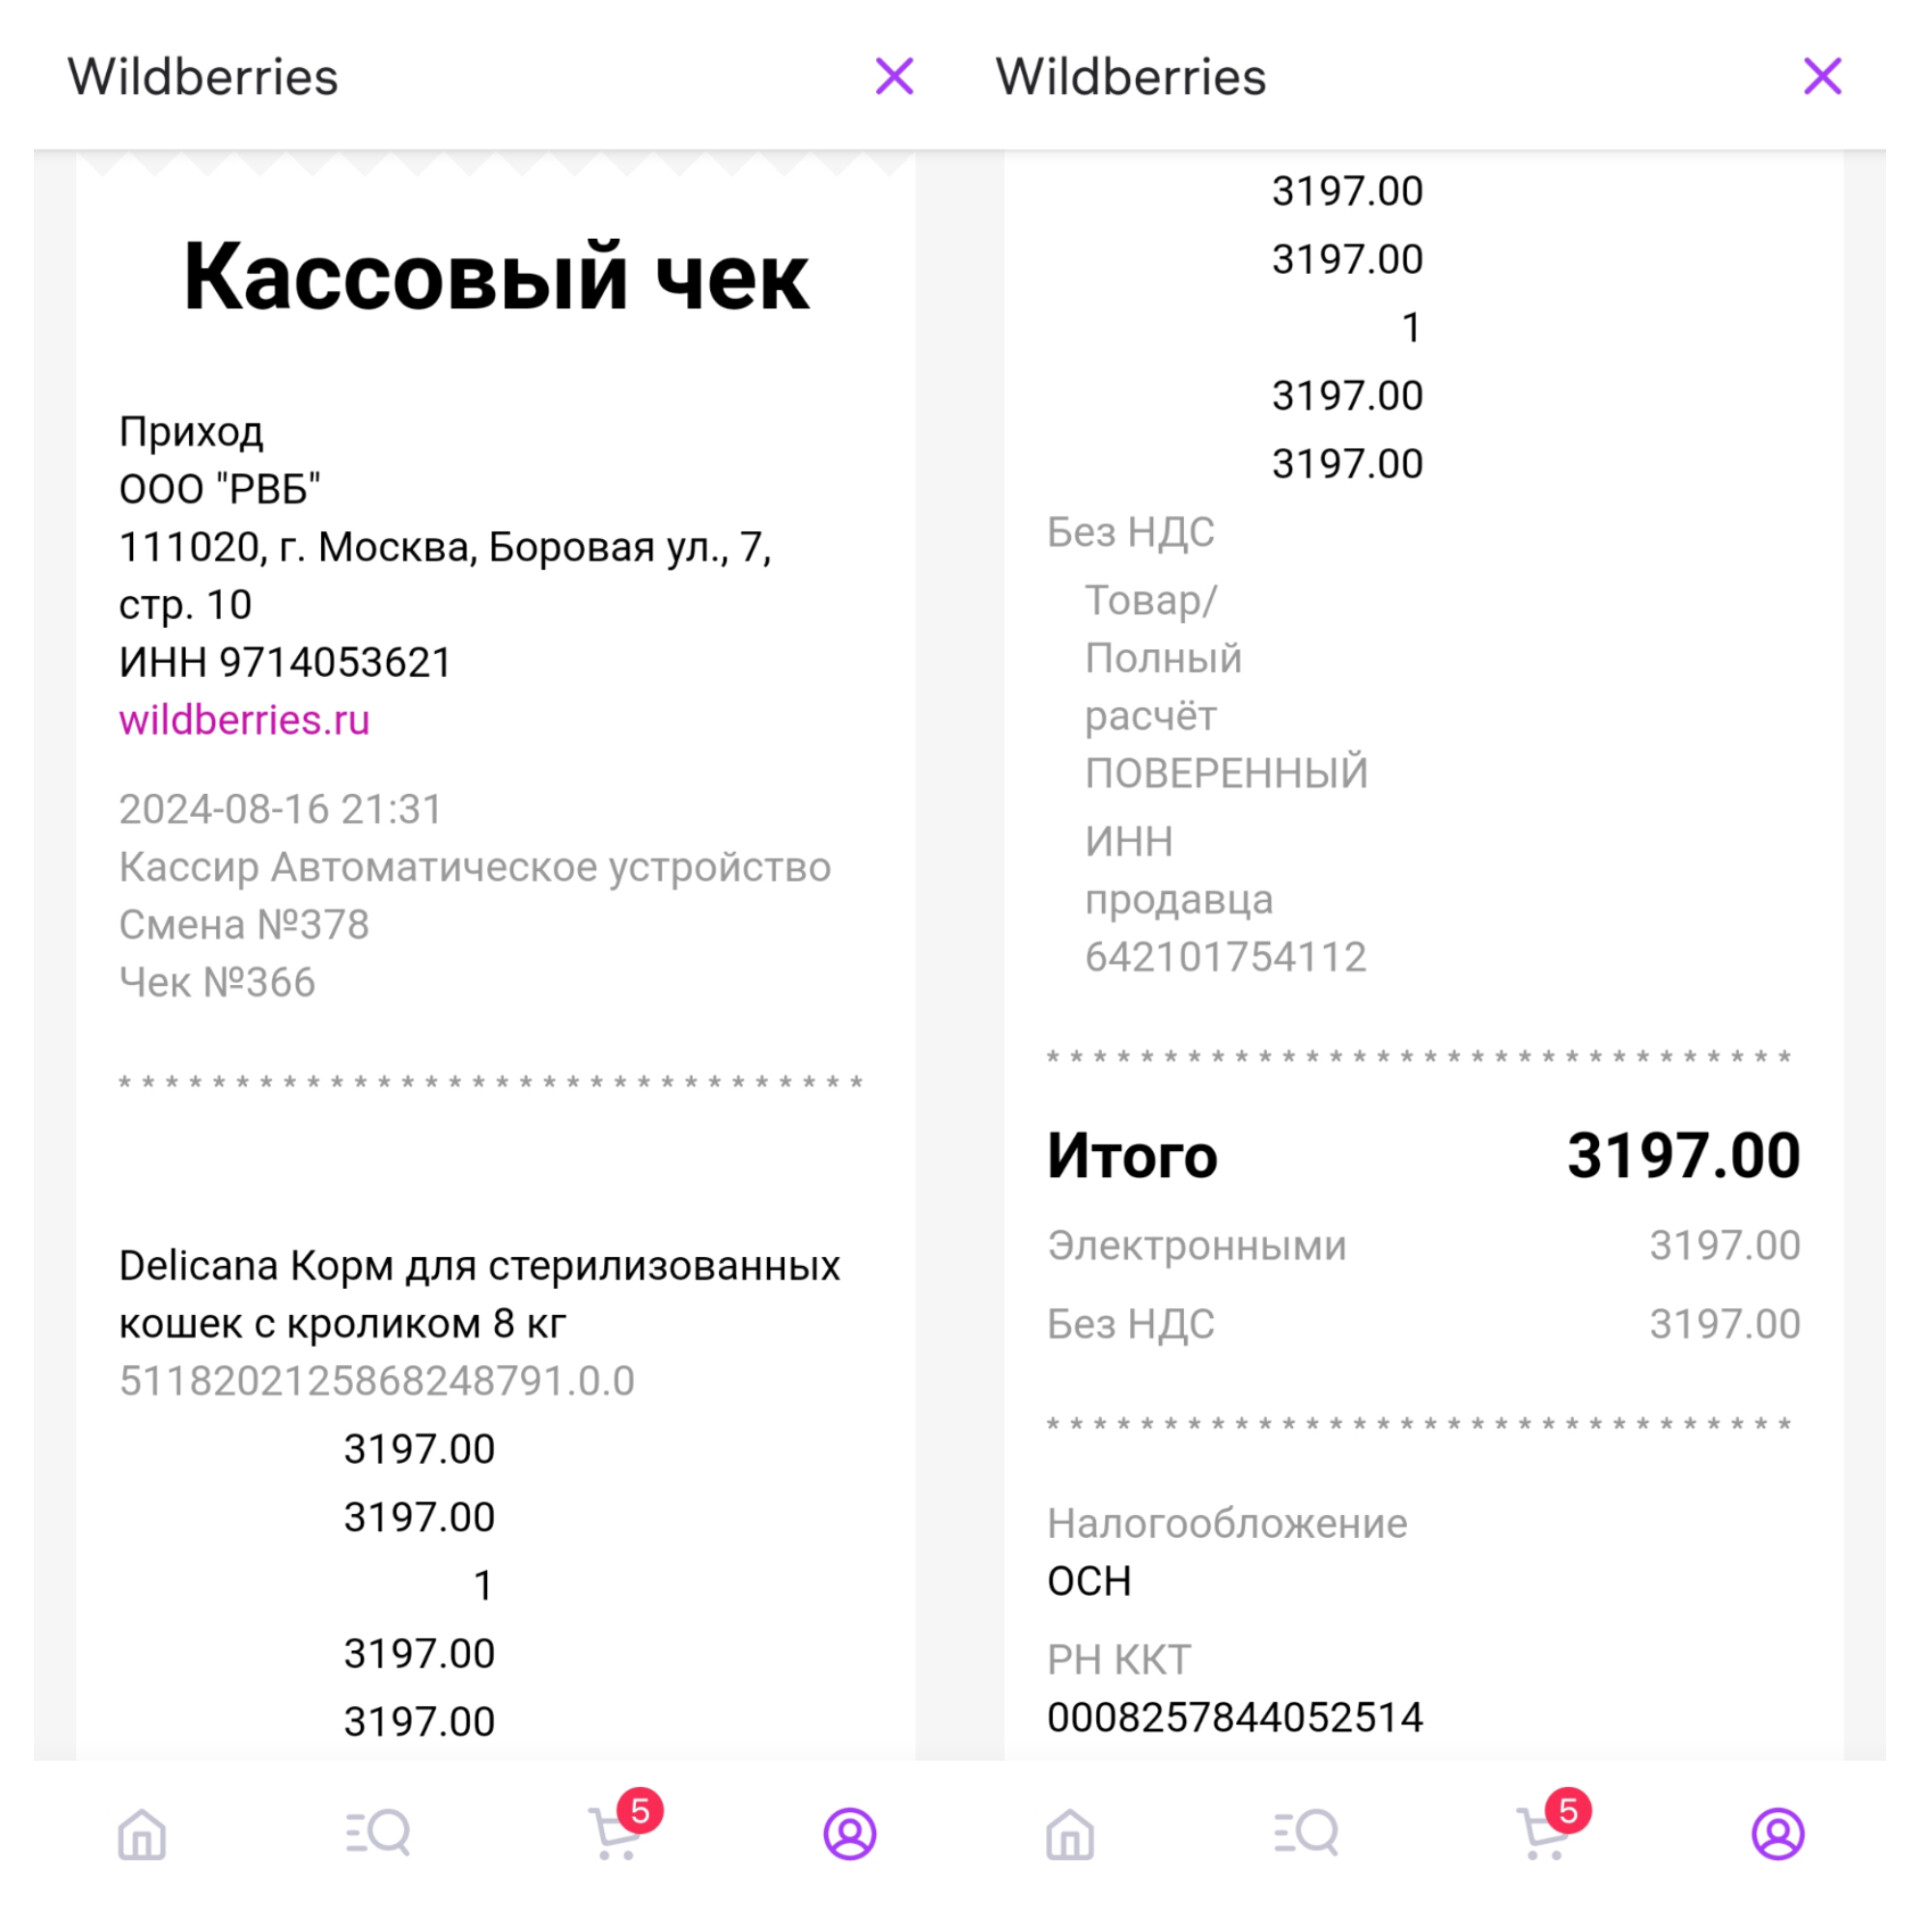Image resolution: width=1920 pixels, height=1920 pixels.
Task: Tap the receipt date 2024-08-16 21:31
Action: point(280,809)
